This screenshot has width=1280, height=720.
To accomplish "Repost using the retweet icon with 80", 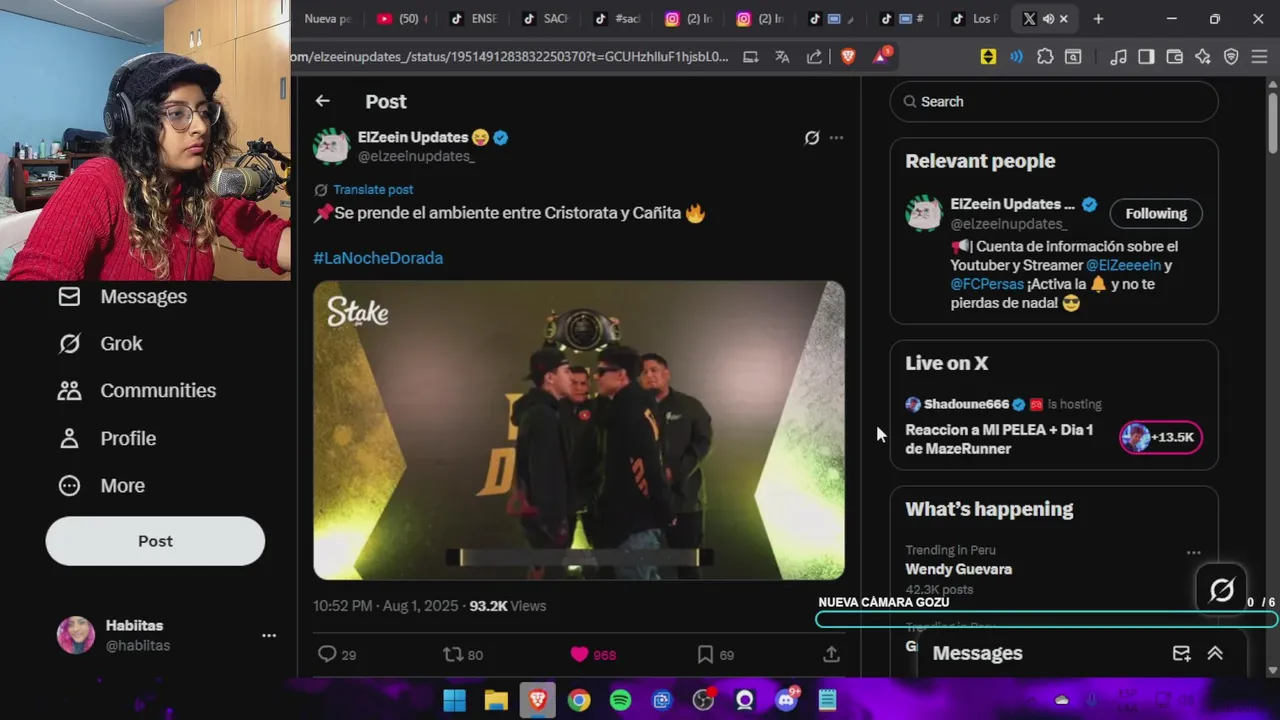I will point(453,654).
